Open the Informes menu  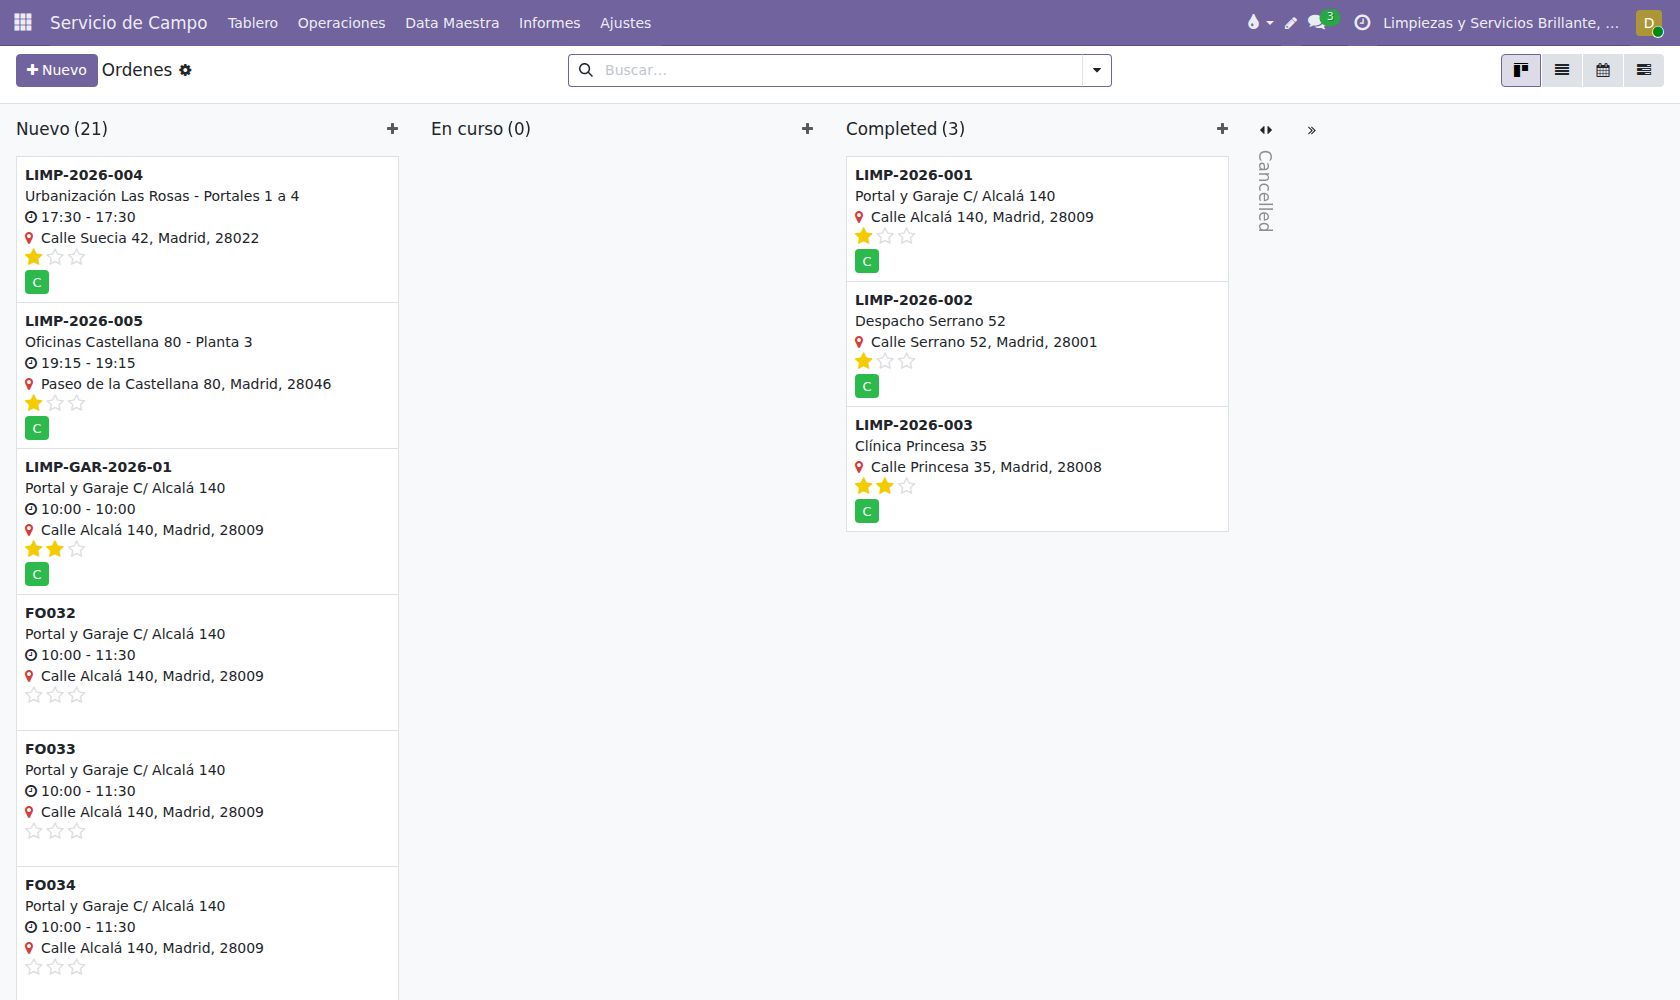(549, 23)
